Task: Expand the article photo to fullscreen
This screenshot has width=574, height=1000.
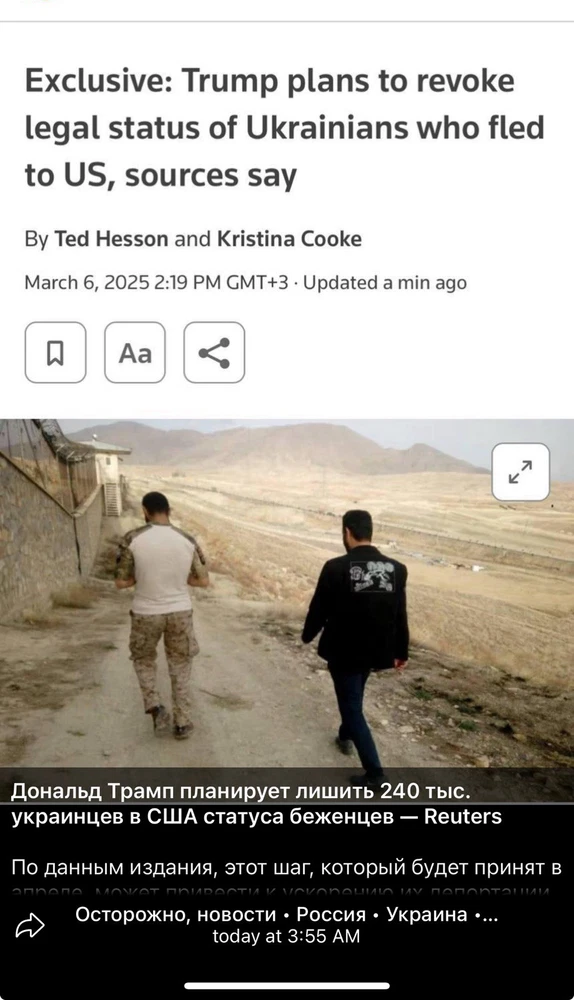Action: [x=520, y=472]
